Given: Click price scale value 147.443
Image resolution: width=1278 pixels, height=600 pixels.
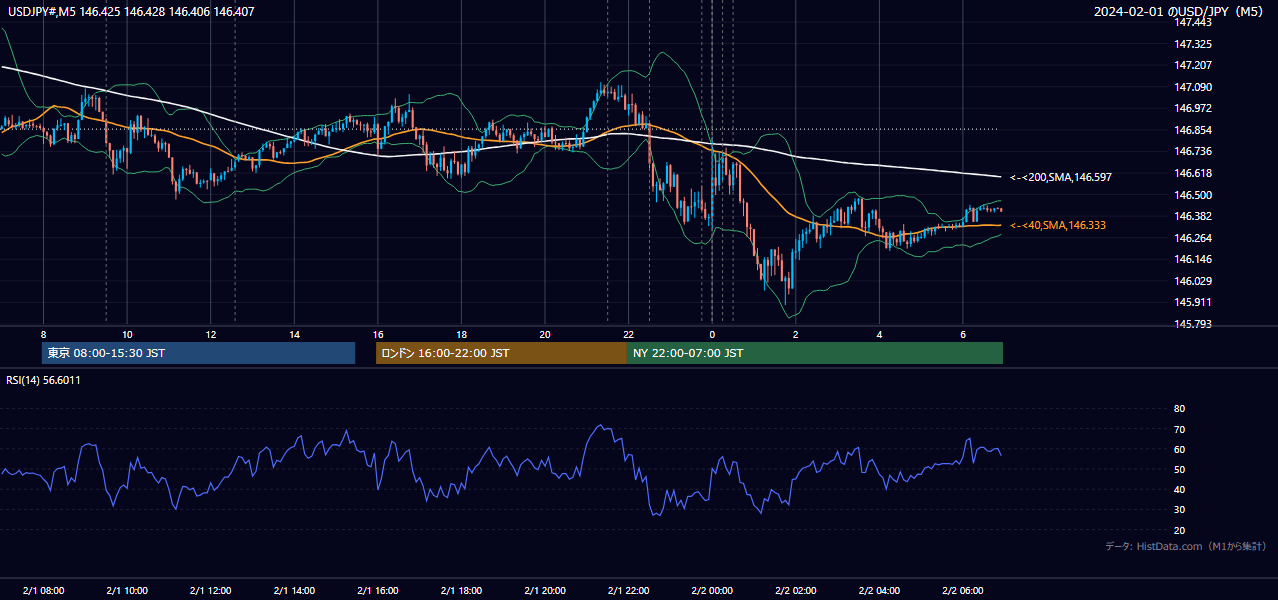Looking at the screenshot, I should click(1193, 23).
